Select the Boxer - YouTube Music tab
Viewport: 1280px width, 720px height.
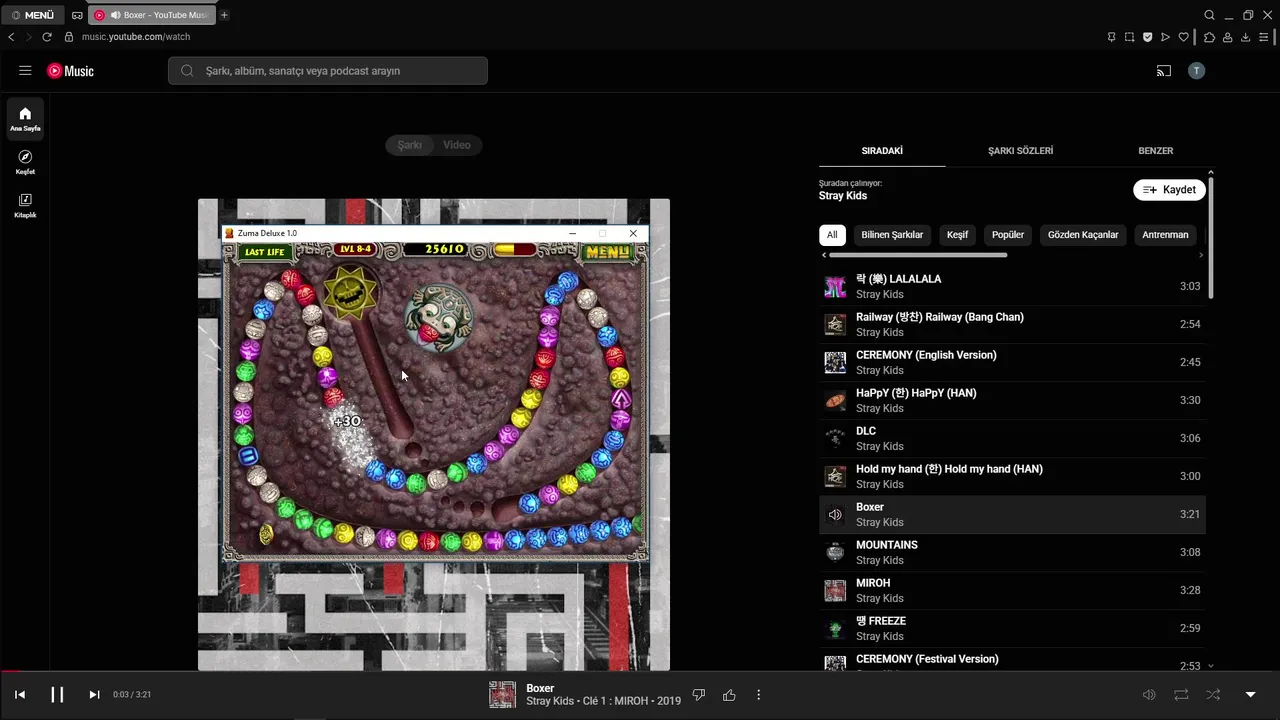pos(150,15)
